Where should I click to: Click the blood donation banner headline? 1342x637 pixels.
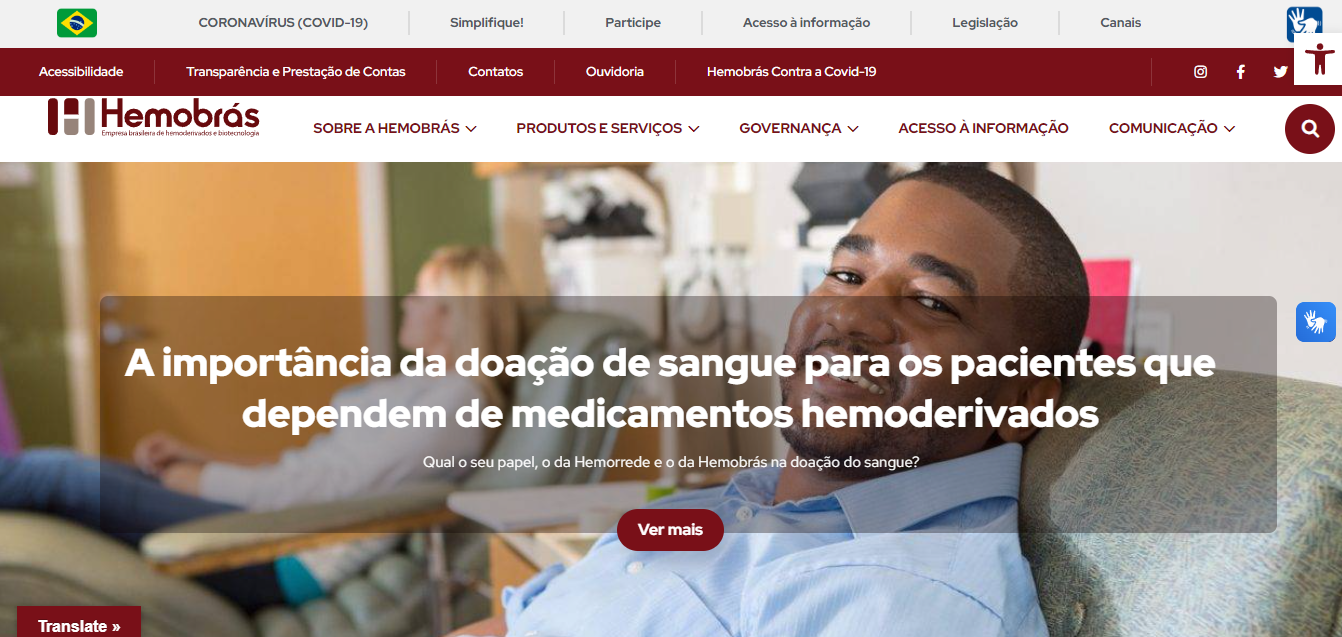click(670, 387)
